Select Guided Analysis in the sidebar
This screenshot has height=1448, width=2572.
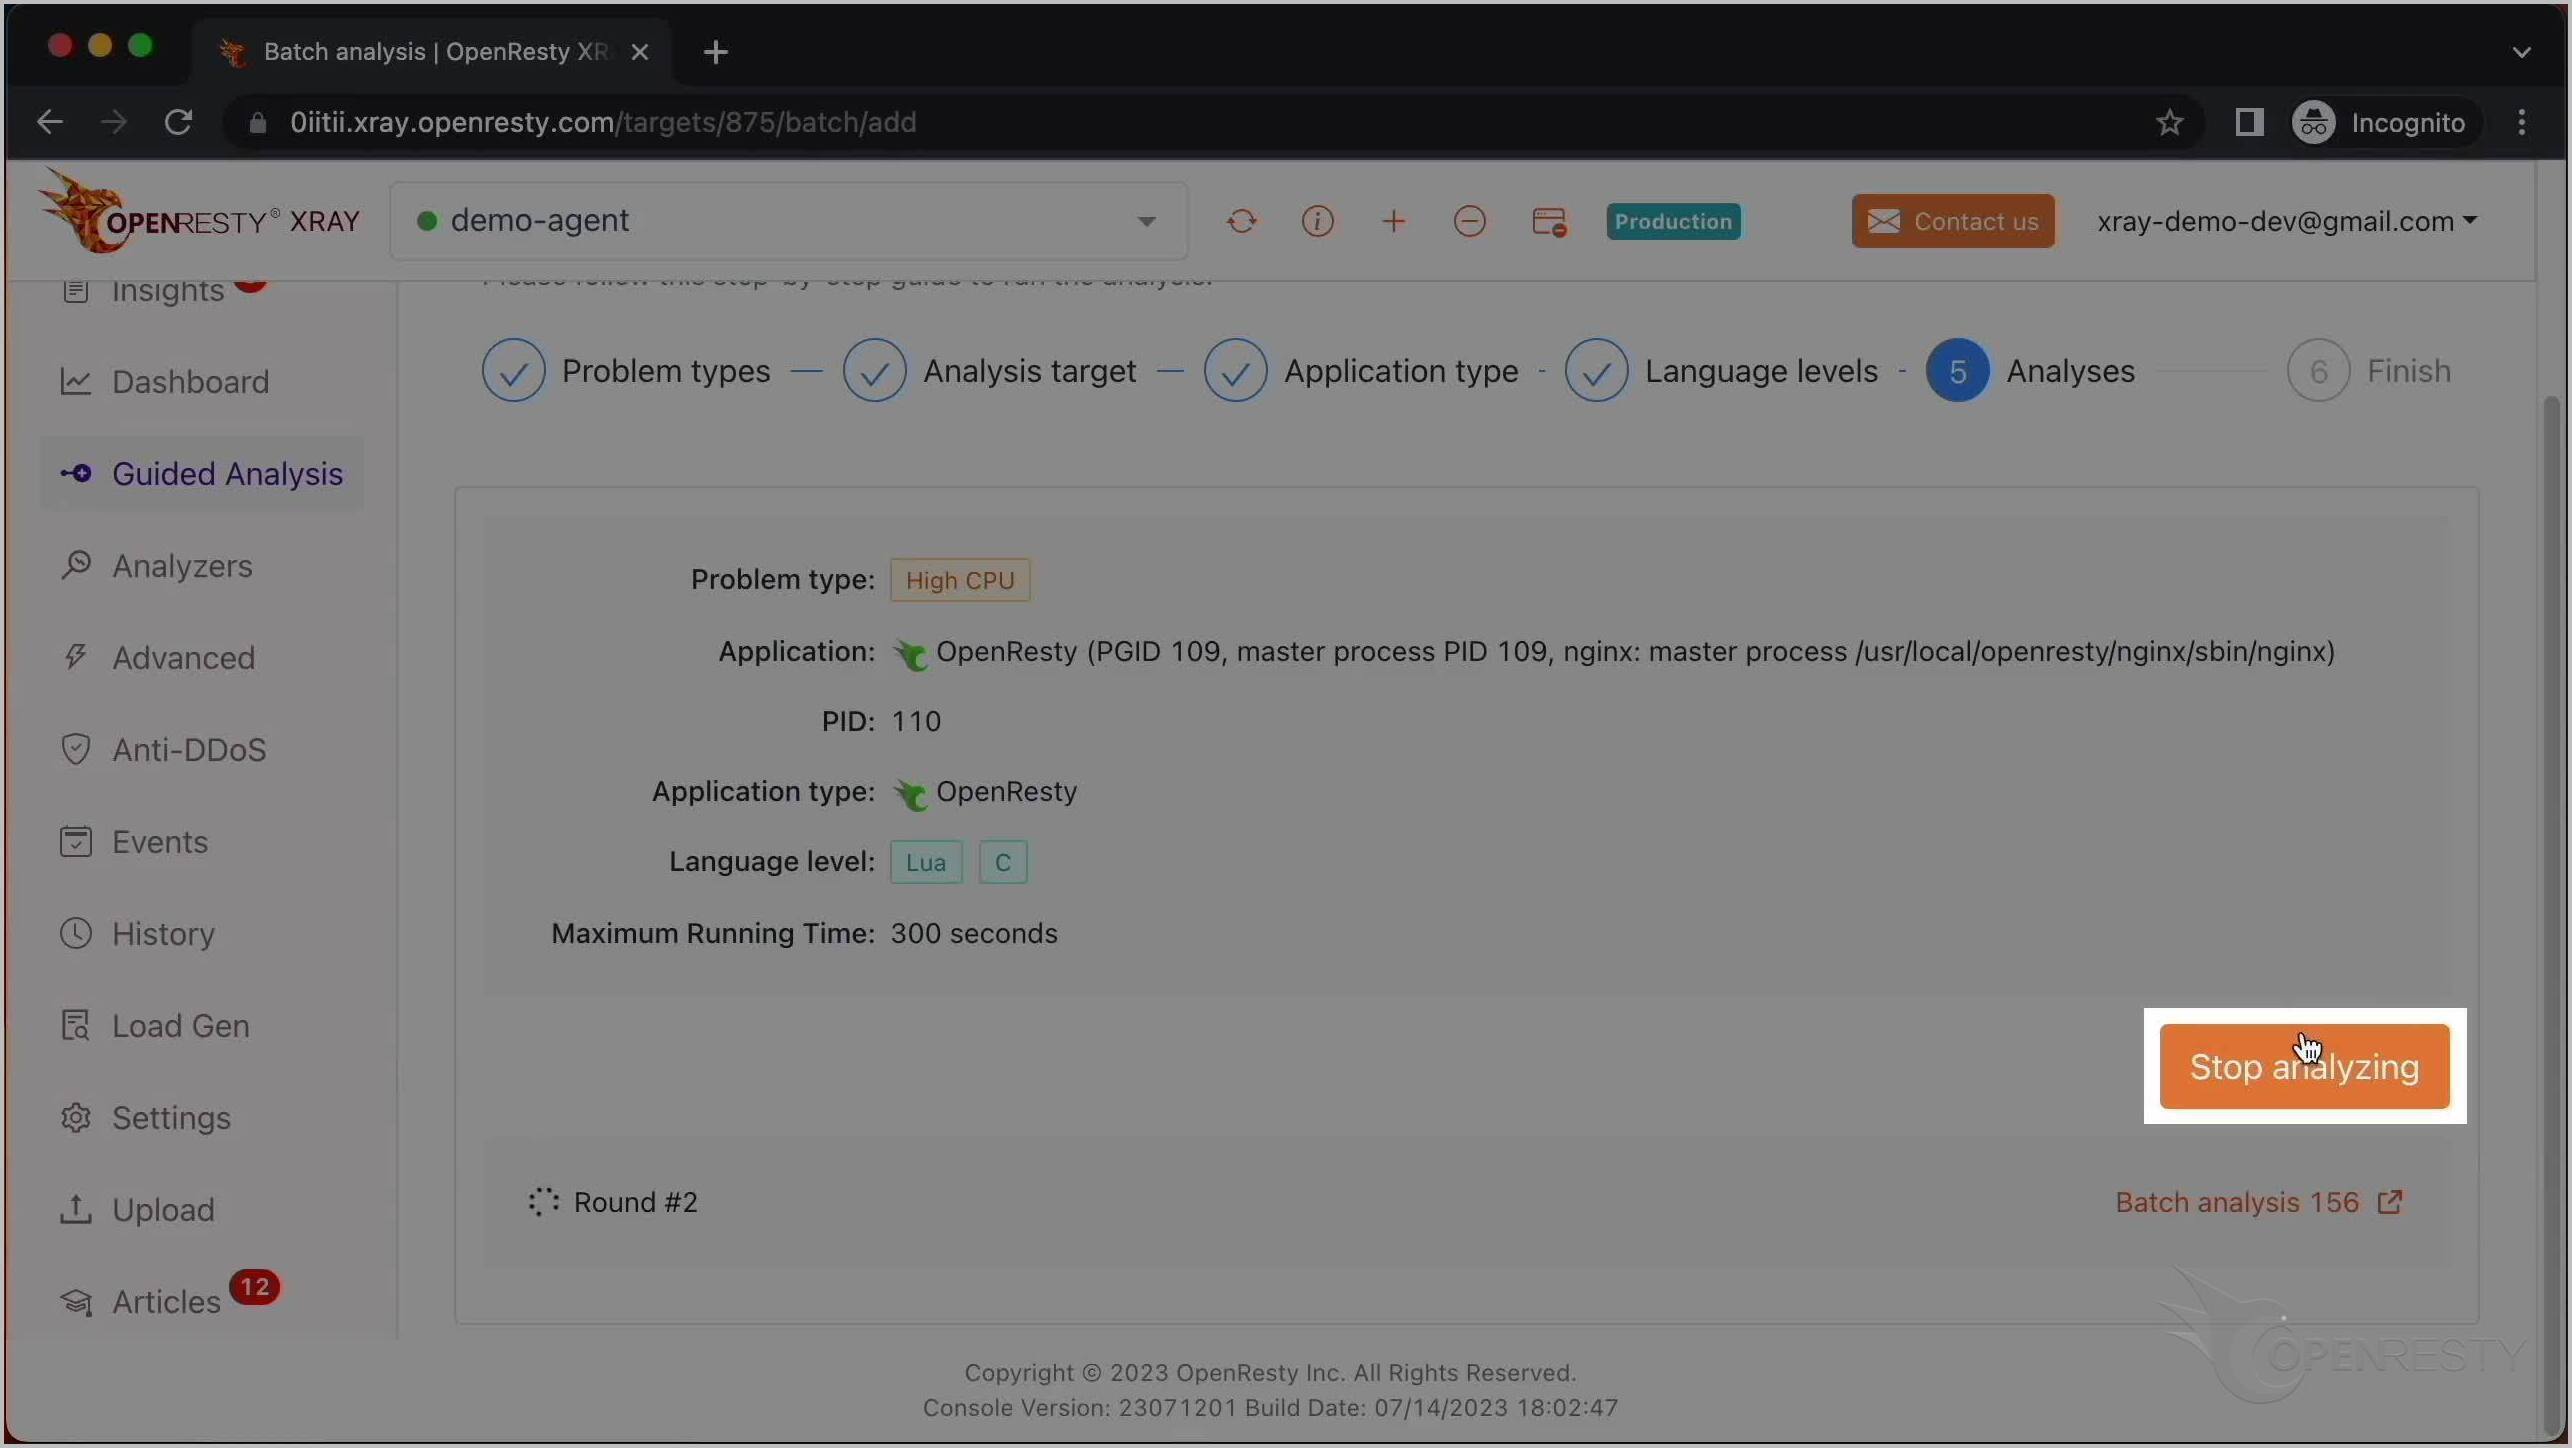(x=202, y=473)
